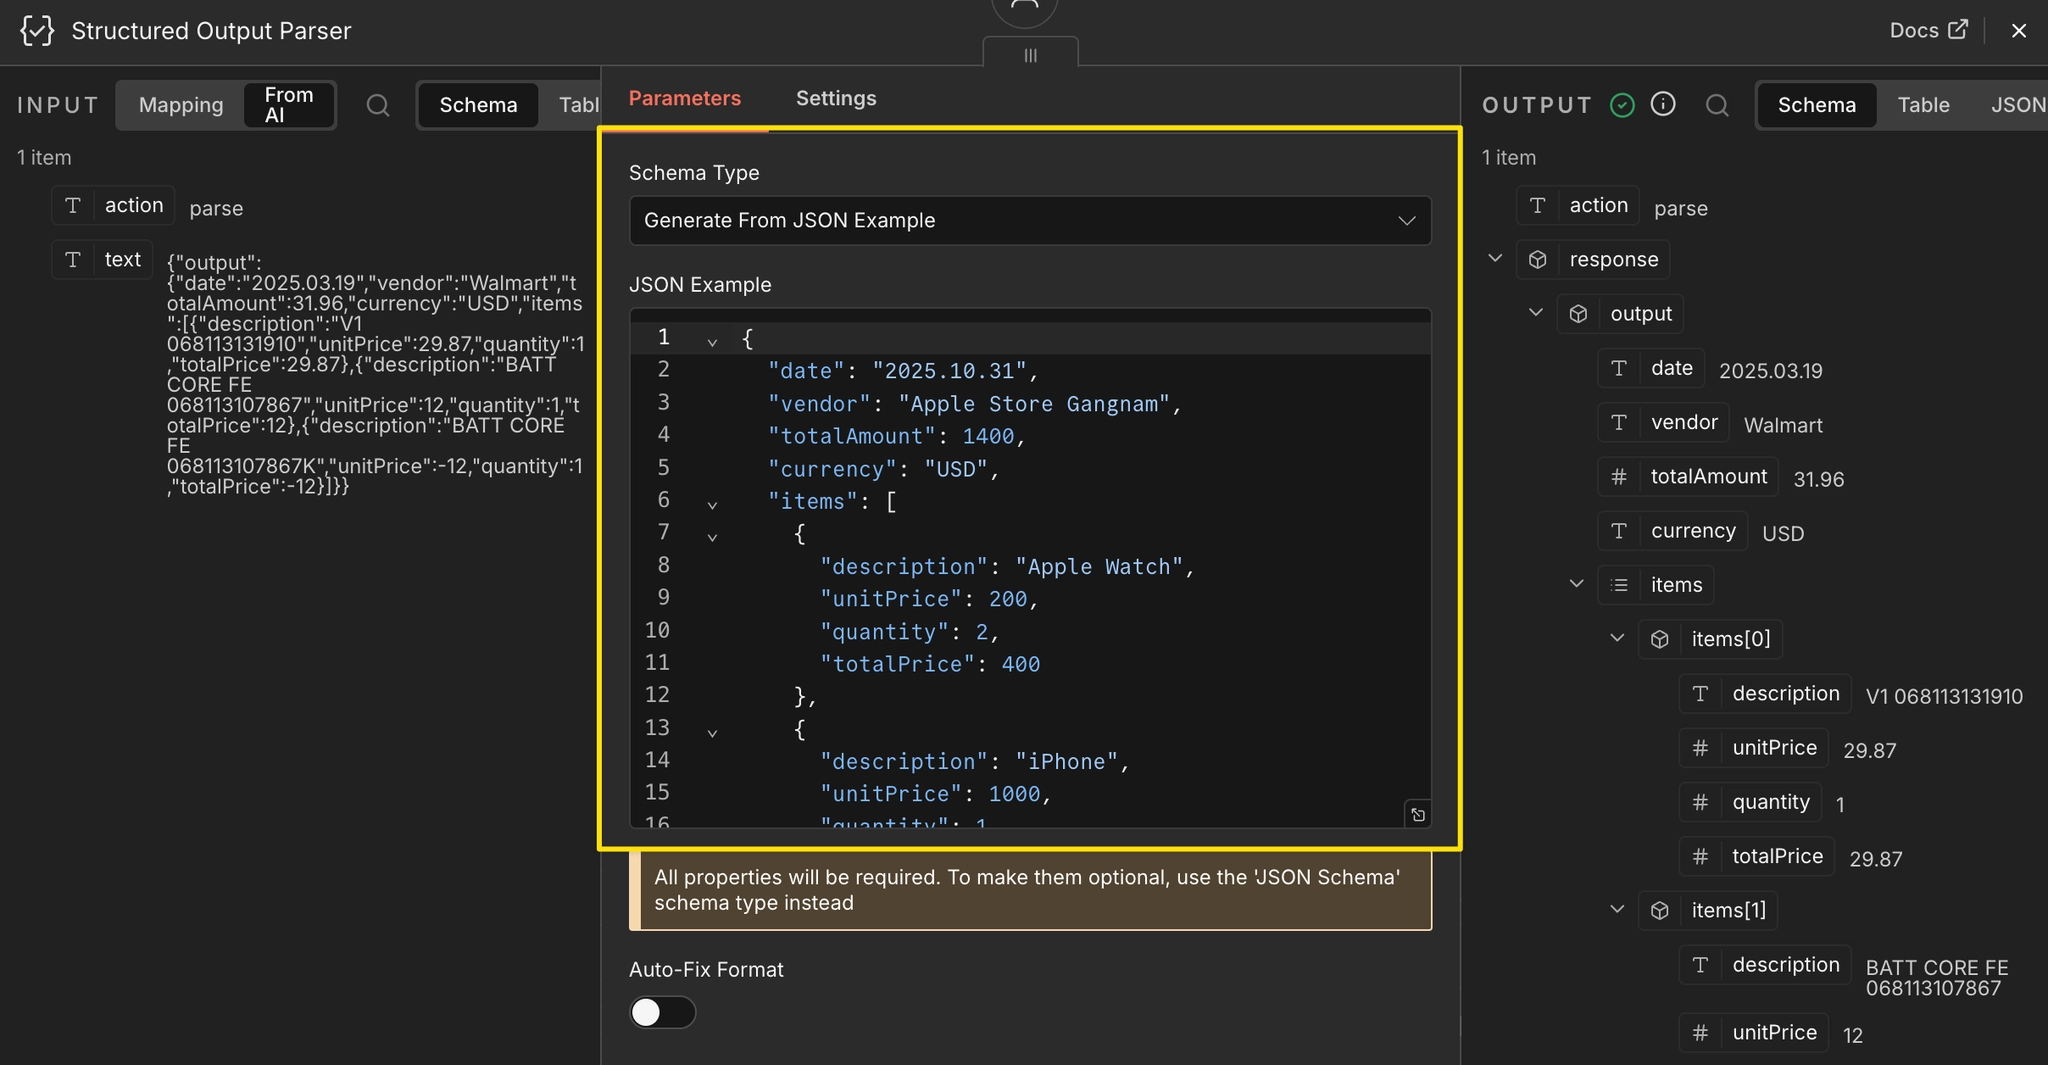
Task: Click into the JSON Example code editor vendor line
Action: coord(974,404)
